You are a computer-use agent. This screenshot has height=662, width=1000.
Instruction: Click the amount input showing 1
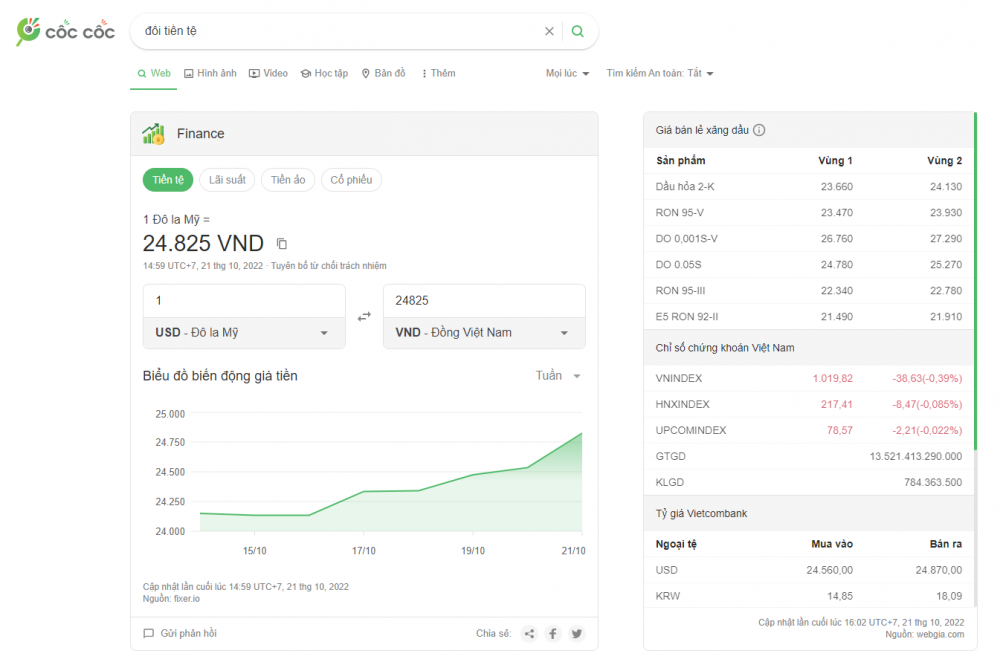(x=244, y=299)
